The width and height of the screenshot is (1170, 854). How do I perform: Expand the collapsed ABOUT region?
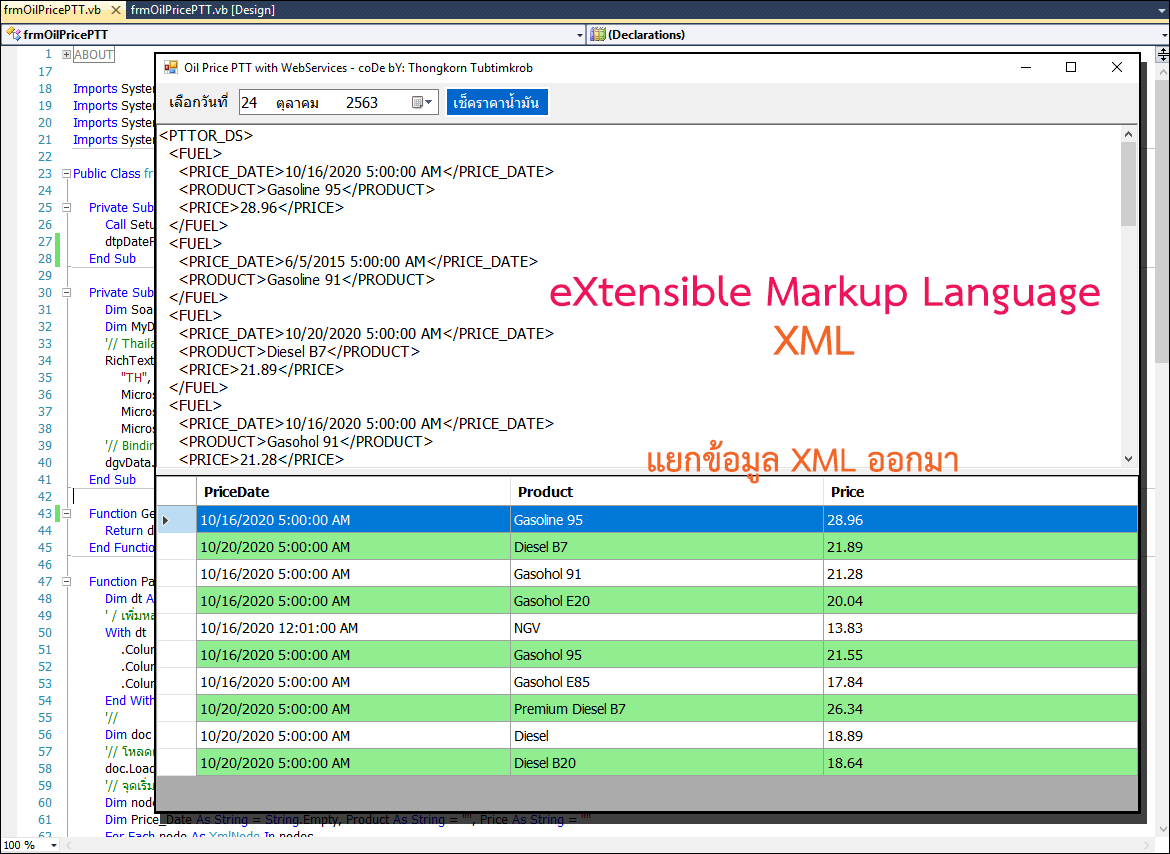pyautogui.click(x=66, y=54)
